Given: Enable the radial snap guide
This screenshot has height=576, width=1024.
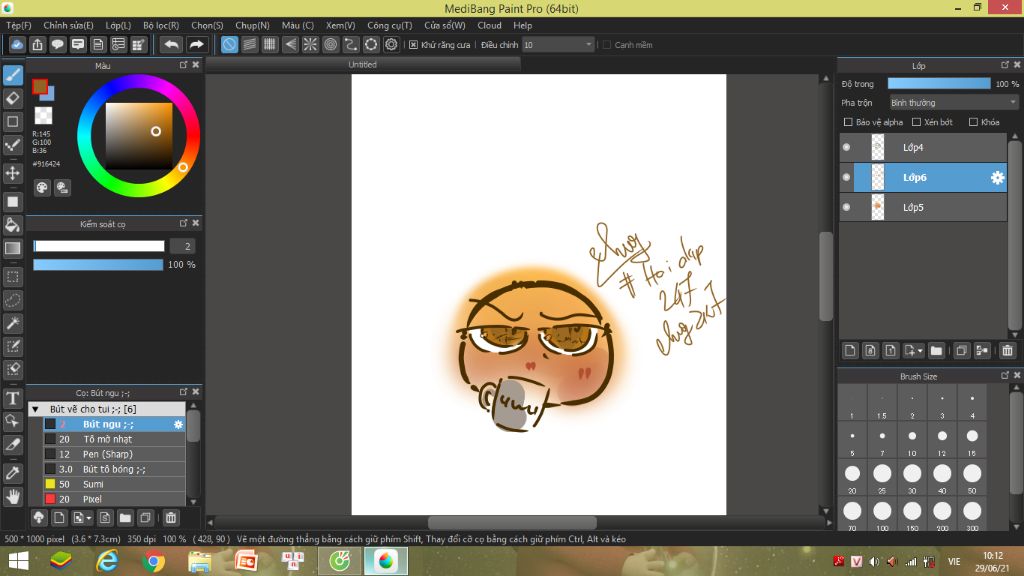Looking at the screenshot, I should pyautogui.click(x=310, y=44).
